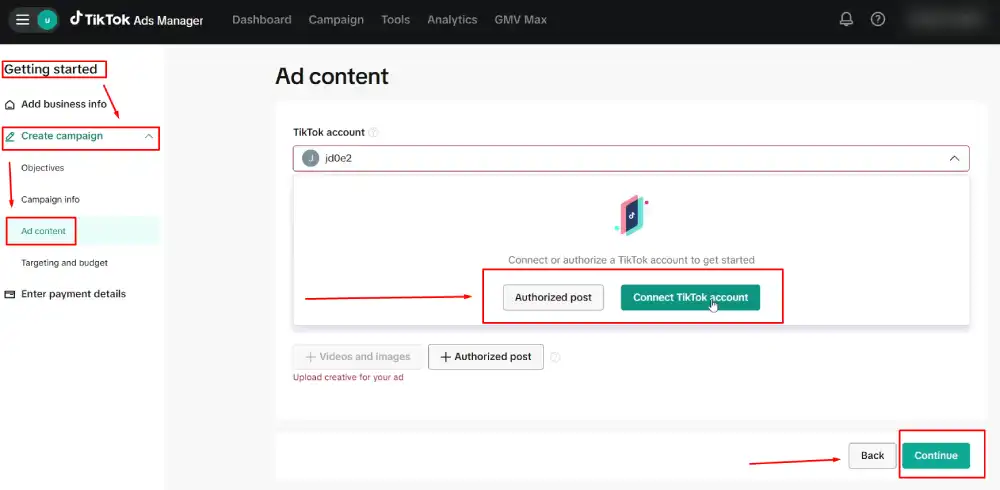Open Enter payment details step

click(73, 294)
